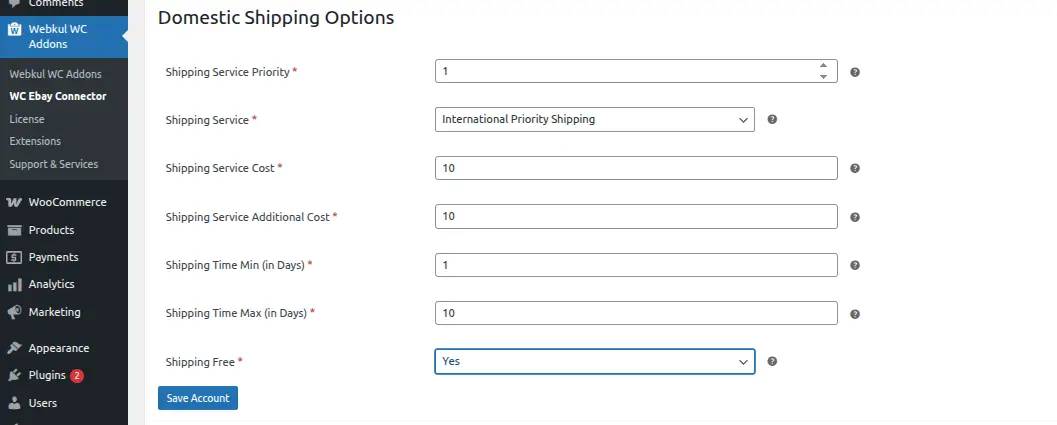Open the Plugins menu item

coord(47,376)
